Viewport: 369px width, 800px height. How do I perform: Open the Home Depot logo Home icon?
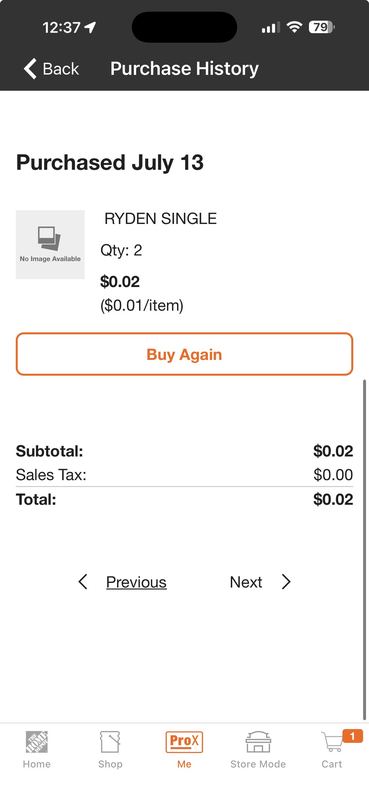[37, 741]
